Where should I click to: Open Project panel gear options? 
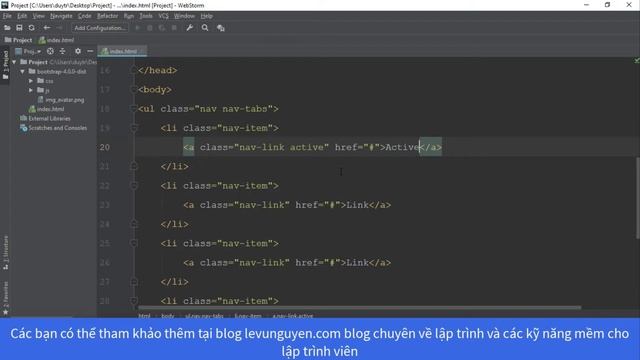click(78, 51)
